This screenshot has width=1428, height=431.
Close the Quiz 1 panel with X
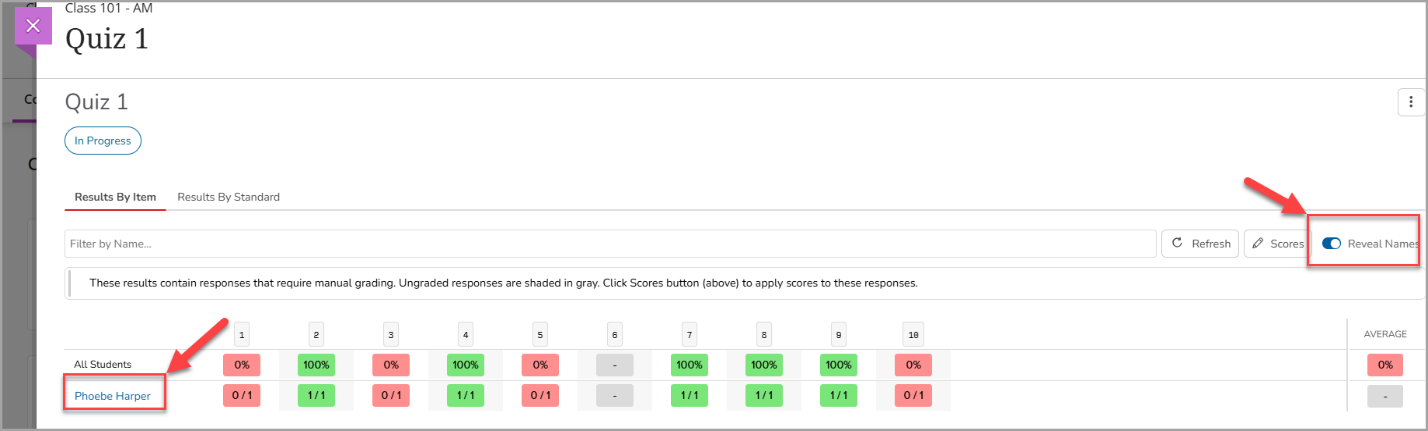pyautogui.click(x=33, y=26)
